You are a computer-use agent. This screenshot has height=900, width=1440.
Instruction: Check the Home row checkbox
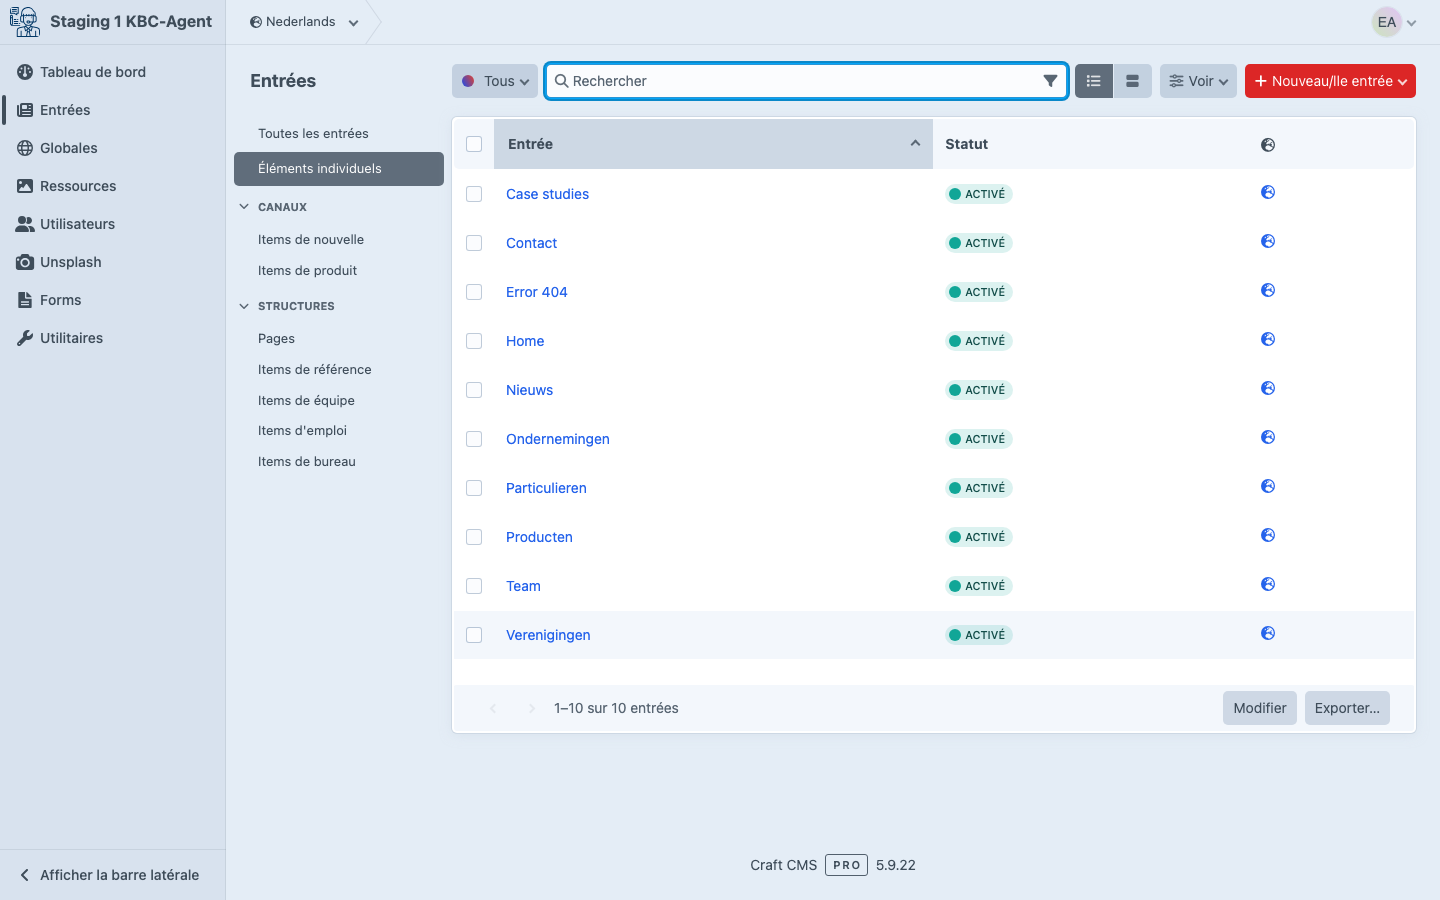[x=474, y=341]
